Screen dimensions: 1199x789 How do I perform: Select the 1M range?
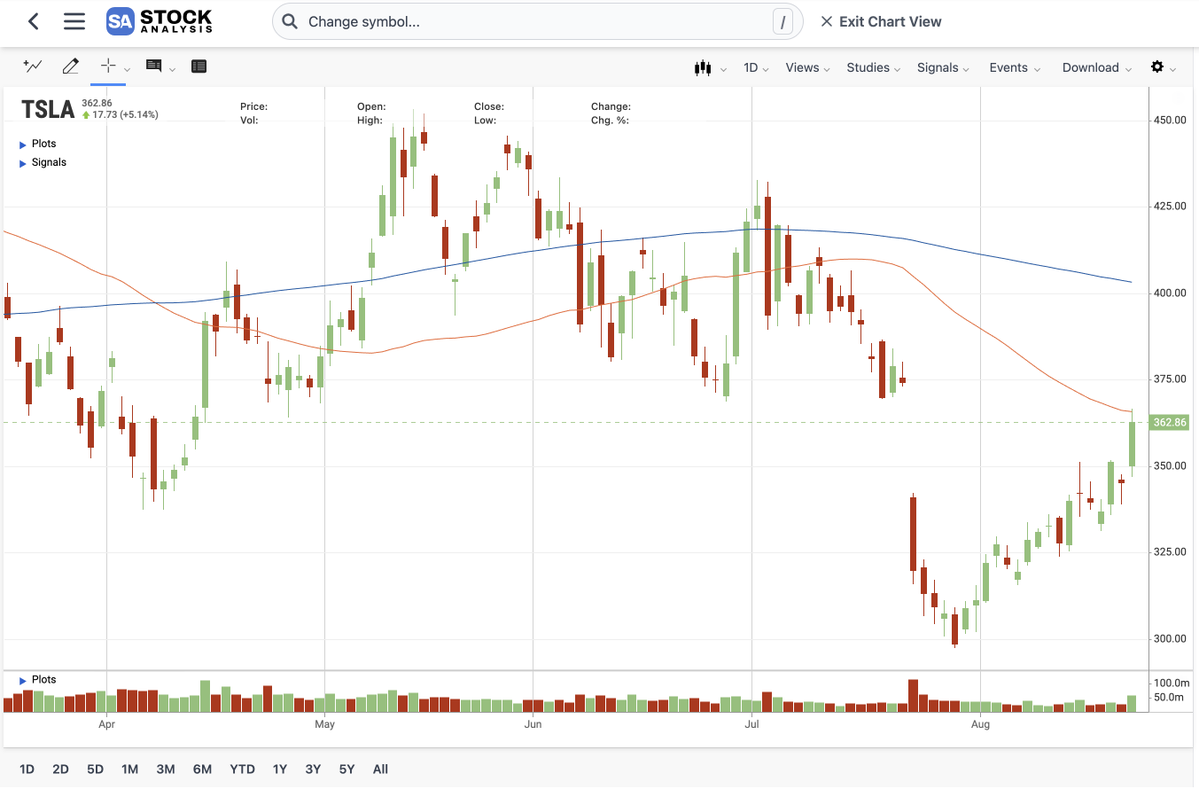(x=129, y=769)
